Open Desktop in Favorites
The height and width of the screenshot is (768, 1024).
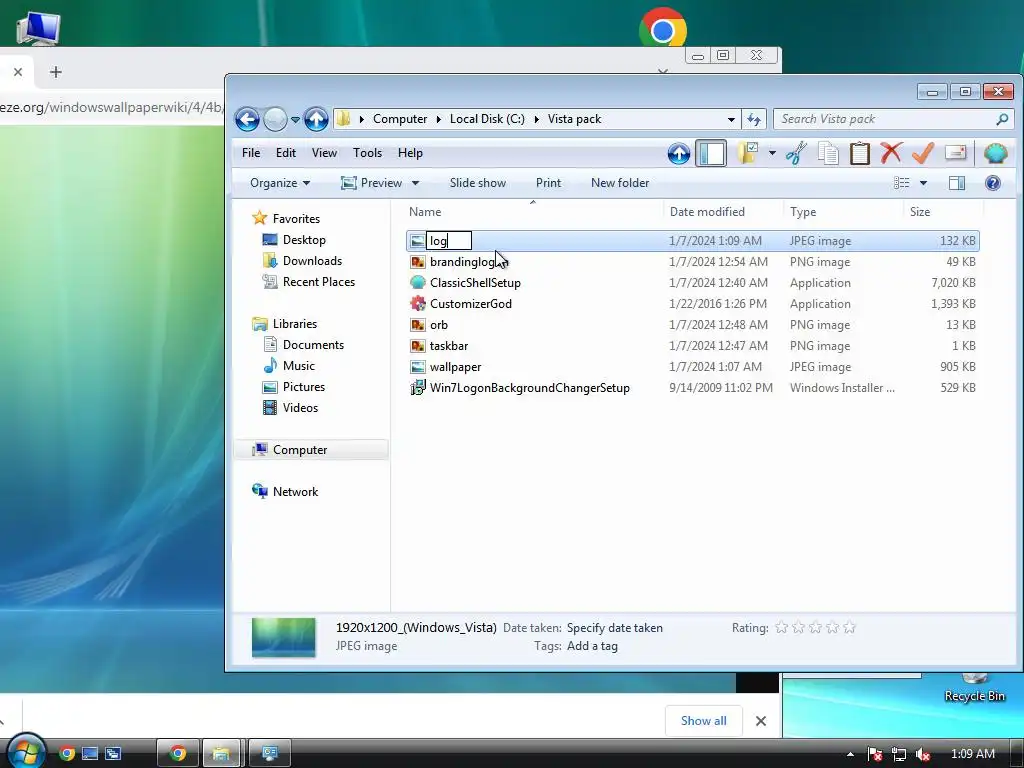[x=304, y=240]
